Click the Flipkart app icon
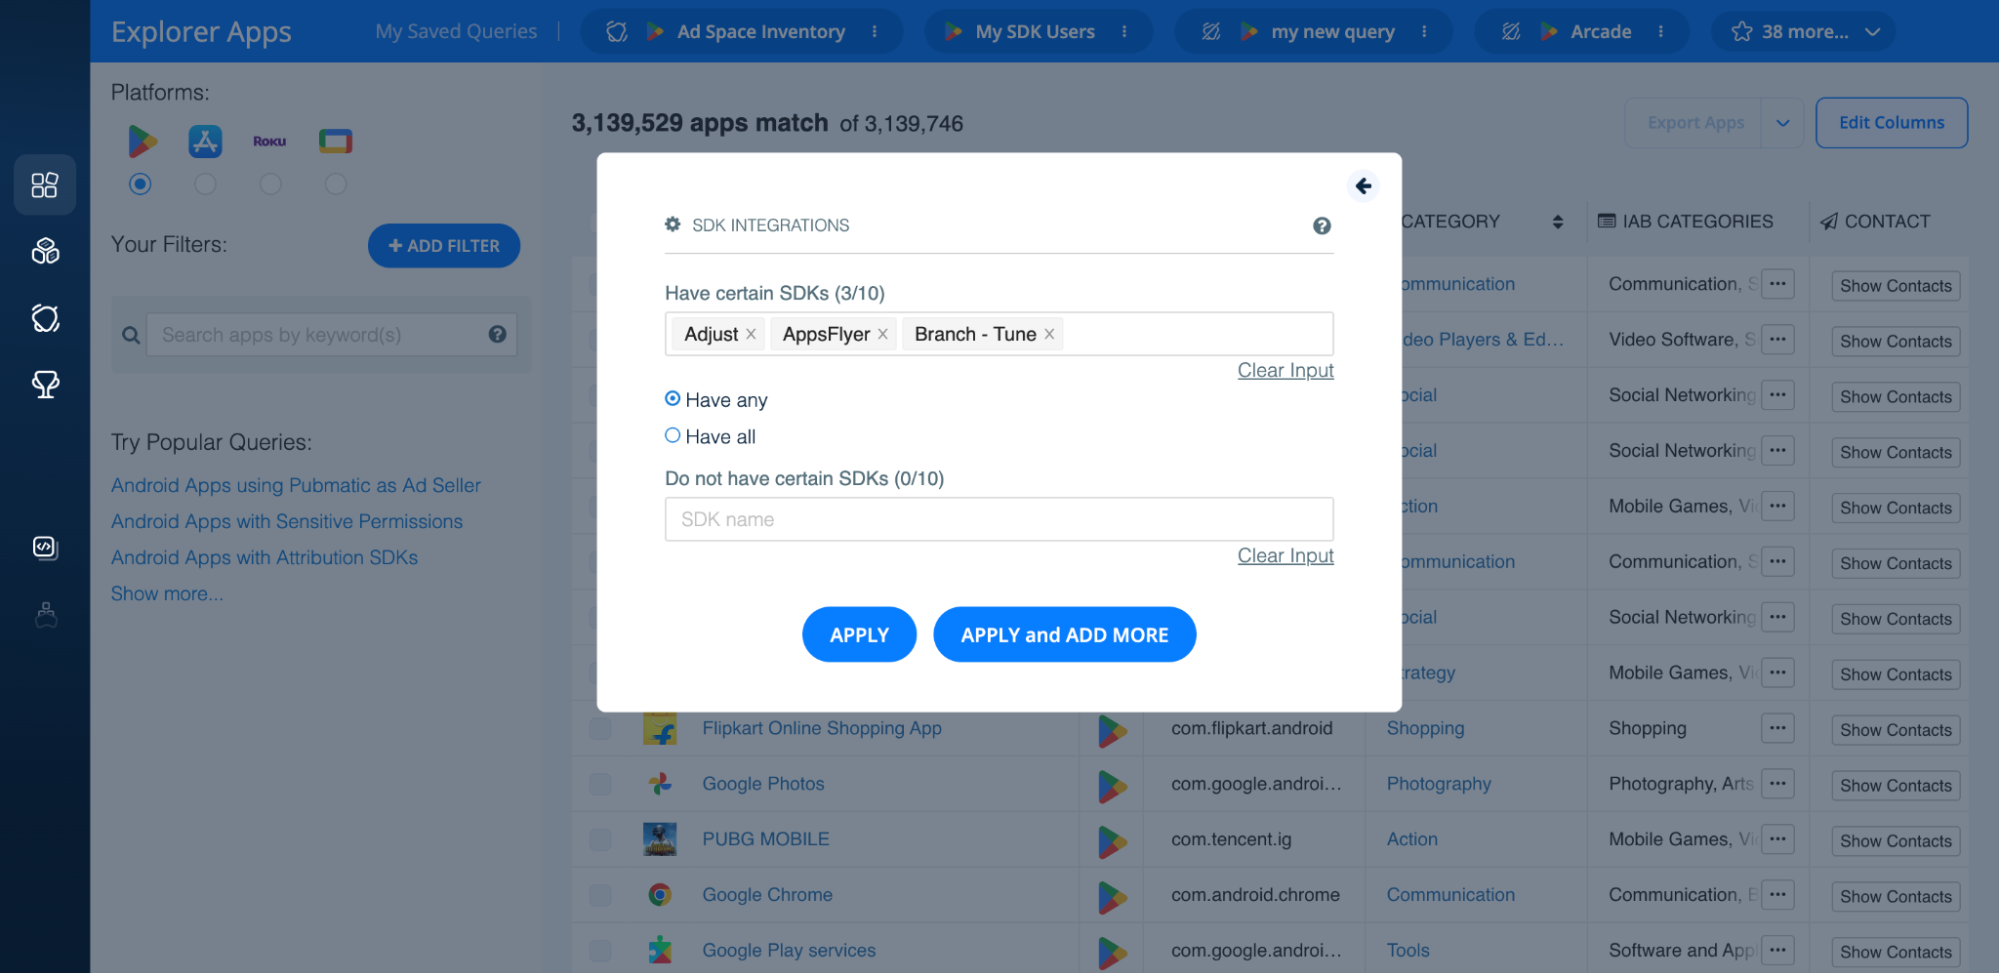 coord(660,729)
